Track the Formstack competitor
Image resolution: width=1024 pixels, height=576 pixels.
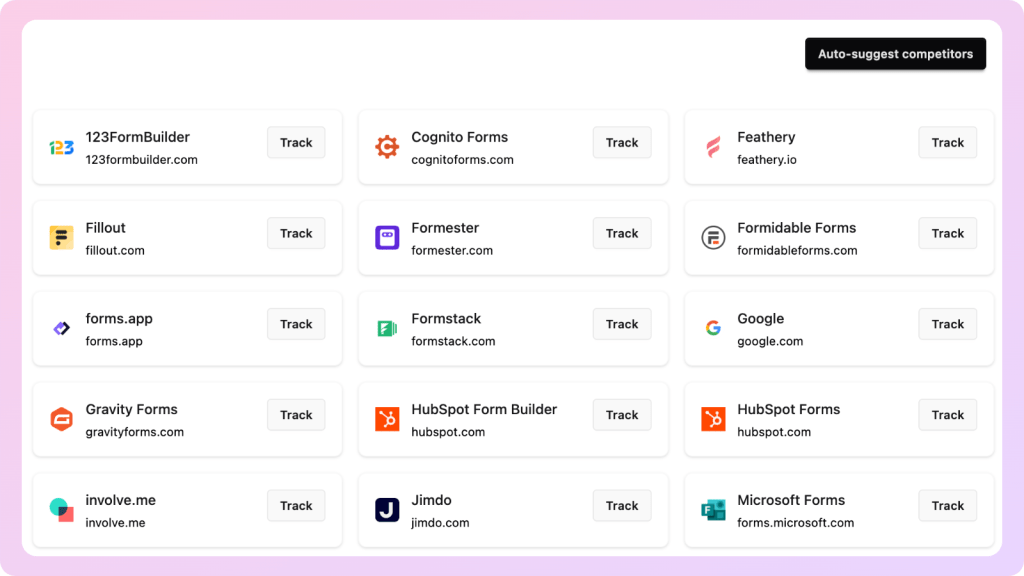pyautogui.click(x=621, y=324)
